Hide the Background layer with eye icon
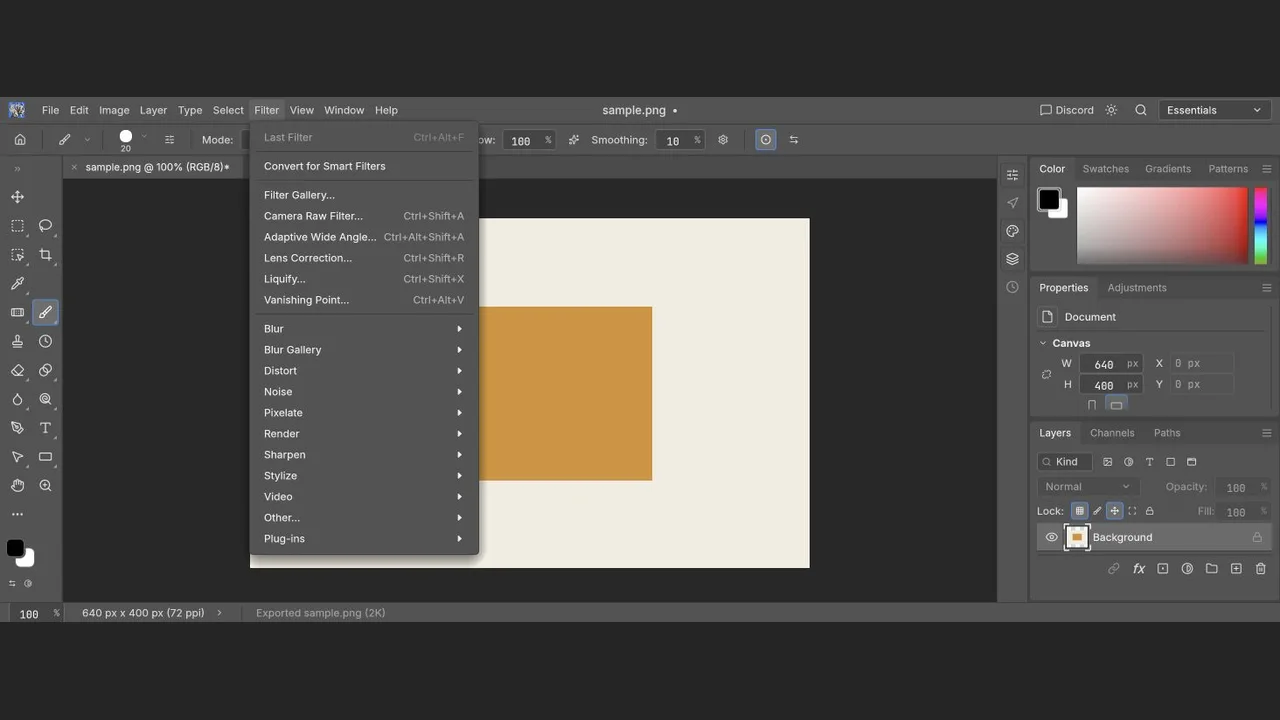1280x720 pixels. [1051, 537]
